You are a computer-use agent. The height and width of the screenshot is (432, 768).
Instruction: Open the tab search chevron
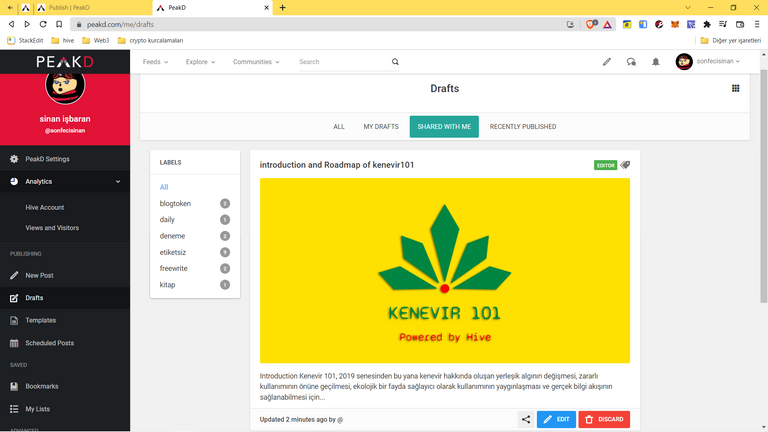click(688, 8)
